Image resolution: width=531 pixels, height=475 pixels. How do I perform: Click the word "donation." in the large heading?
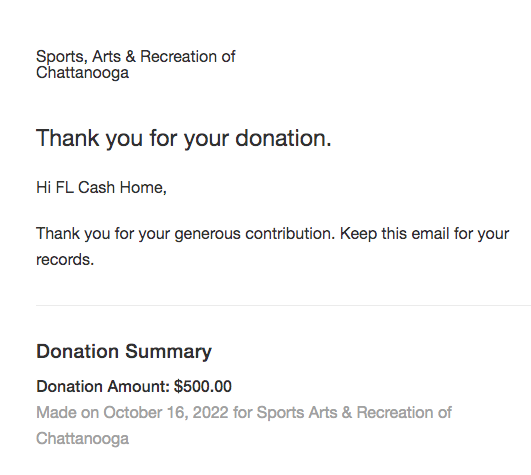(x=283, y=138)
